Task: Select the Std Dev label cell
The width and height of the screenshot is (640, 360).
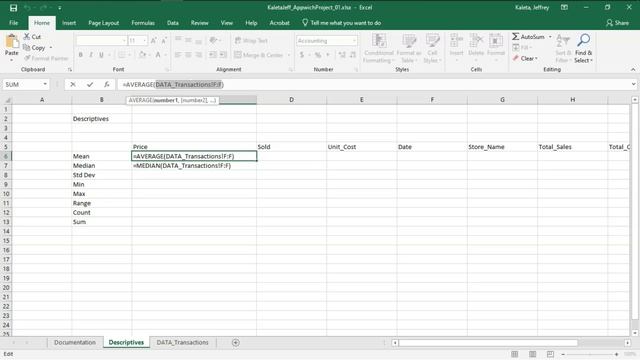Action: click(102, 175)
